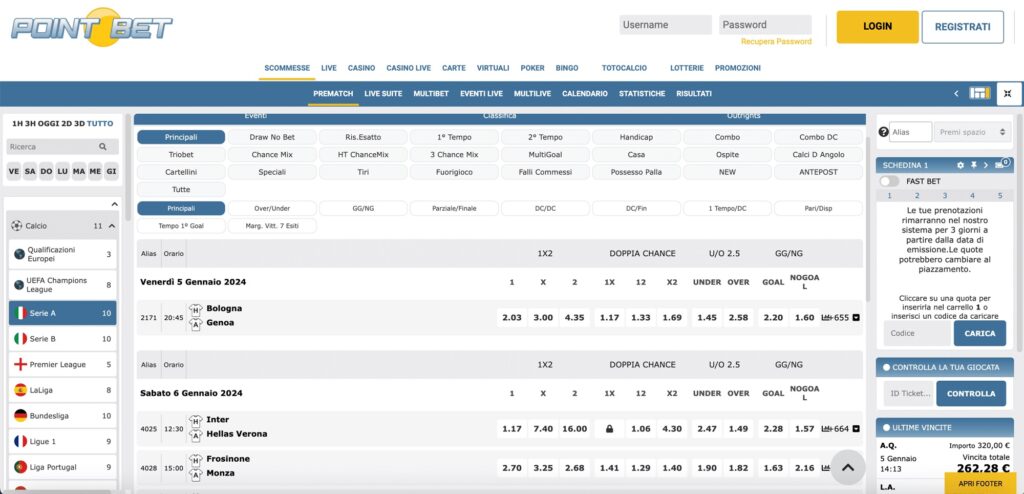Click the PointBet logo
The width and height of the screenshot is (1024, 494).
[91, 27]
